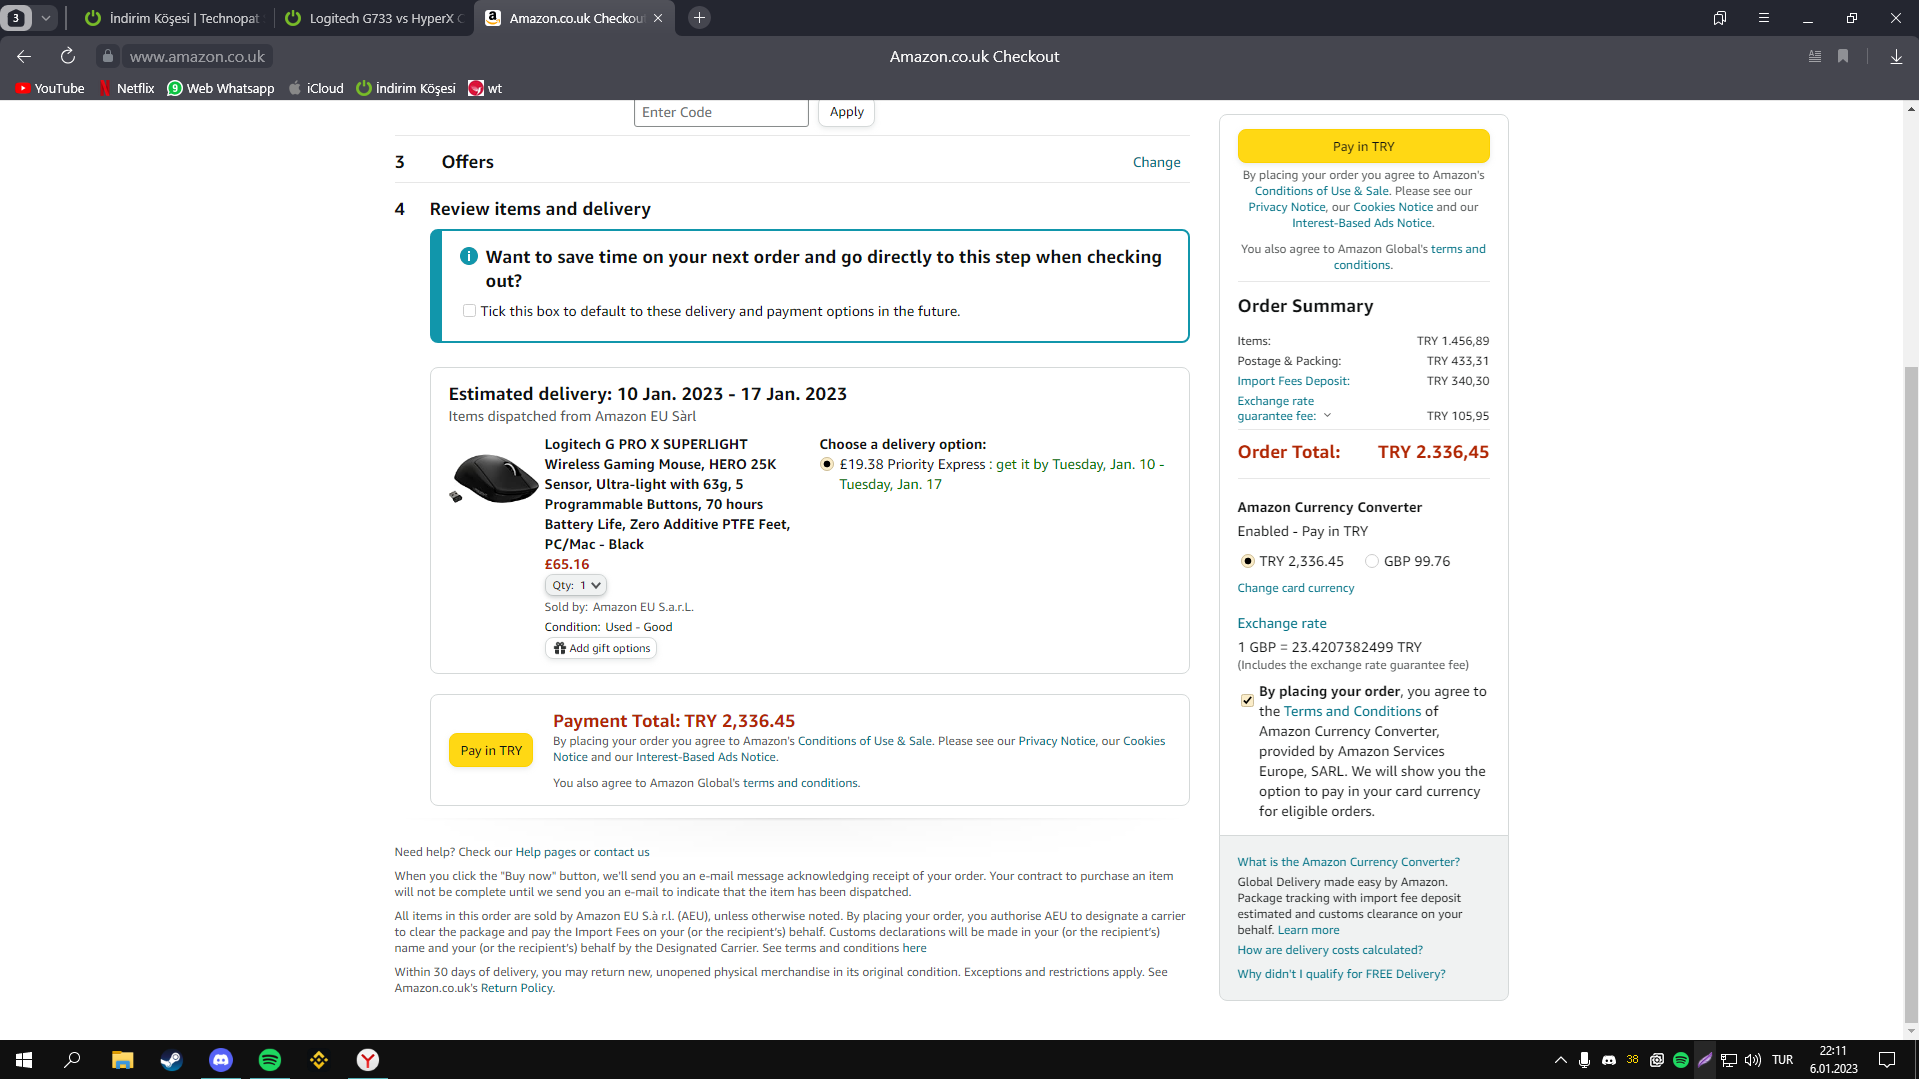Expand the Exchange rate guarantee fee details
Image resolution: width=1919 pixels, height=1079 pixels.
pos(1327,416)
